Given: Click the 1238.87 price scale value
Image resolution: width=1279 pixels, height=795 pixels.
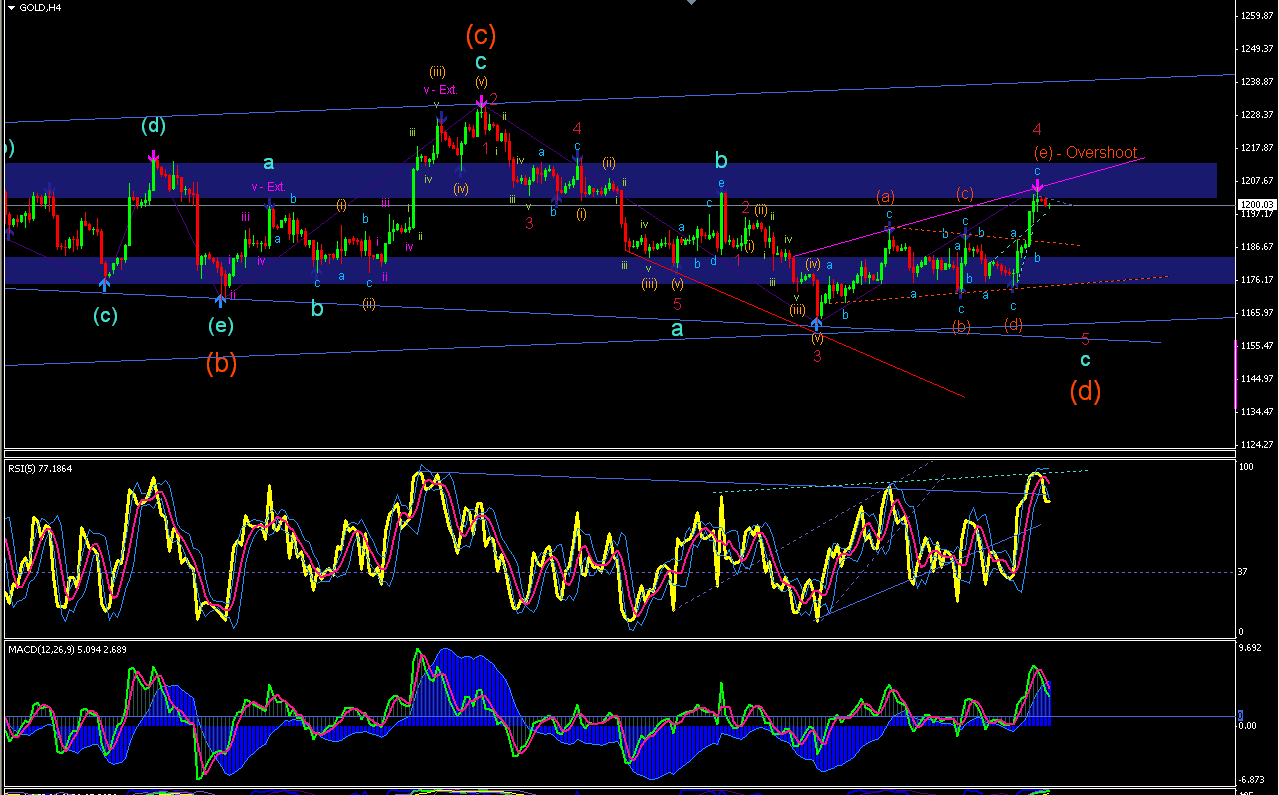Looking at the screenshot, I should point(1257,81).
